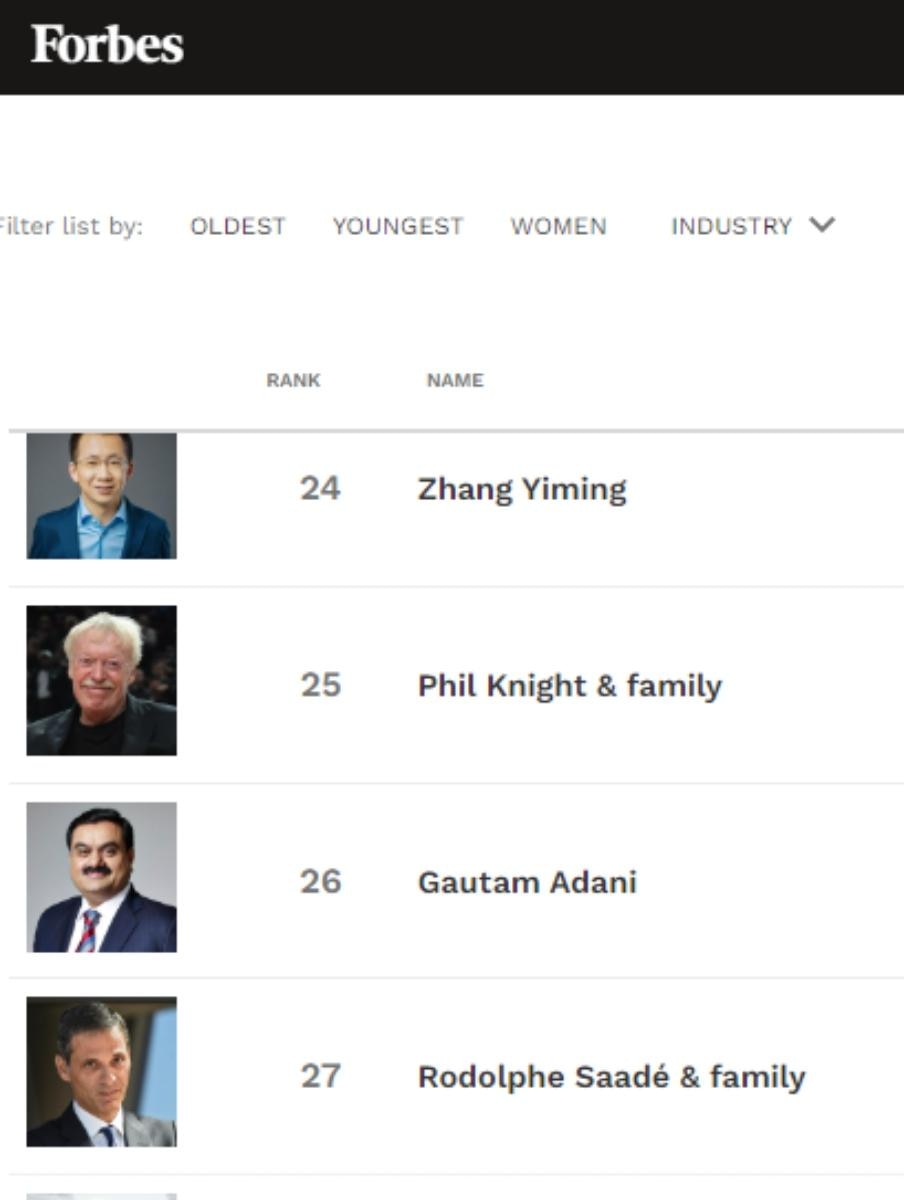The height and width of the screenshot is (1200, 904).
Task: Open the Industry filter dropdown
Action: point(732,226)
